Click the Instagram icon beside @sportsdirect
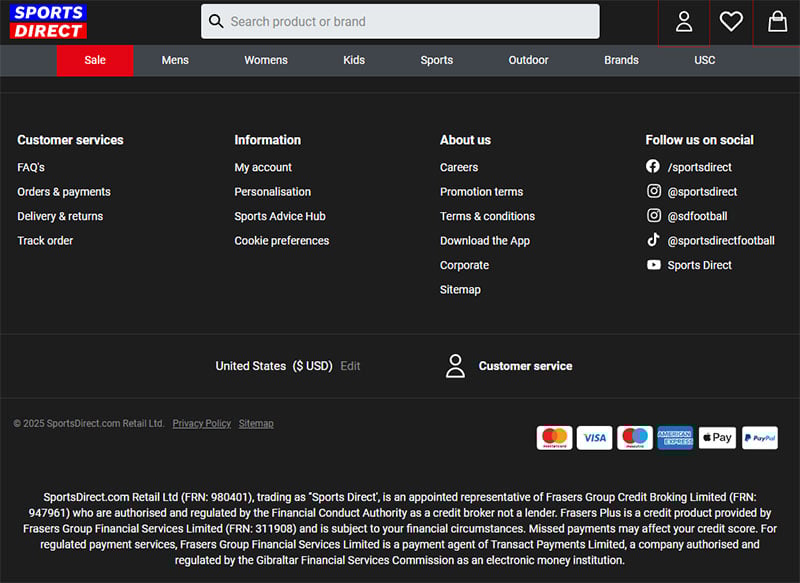 [x=654, y=191]
